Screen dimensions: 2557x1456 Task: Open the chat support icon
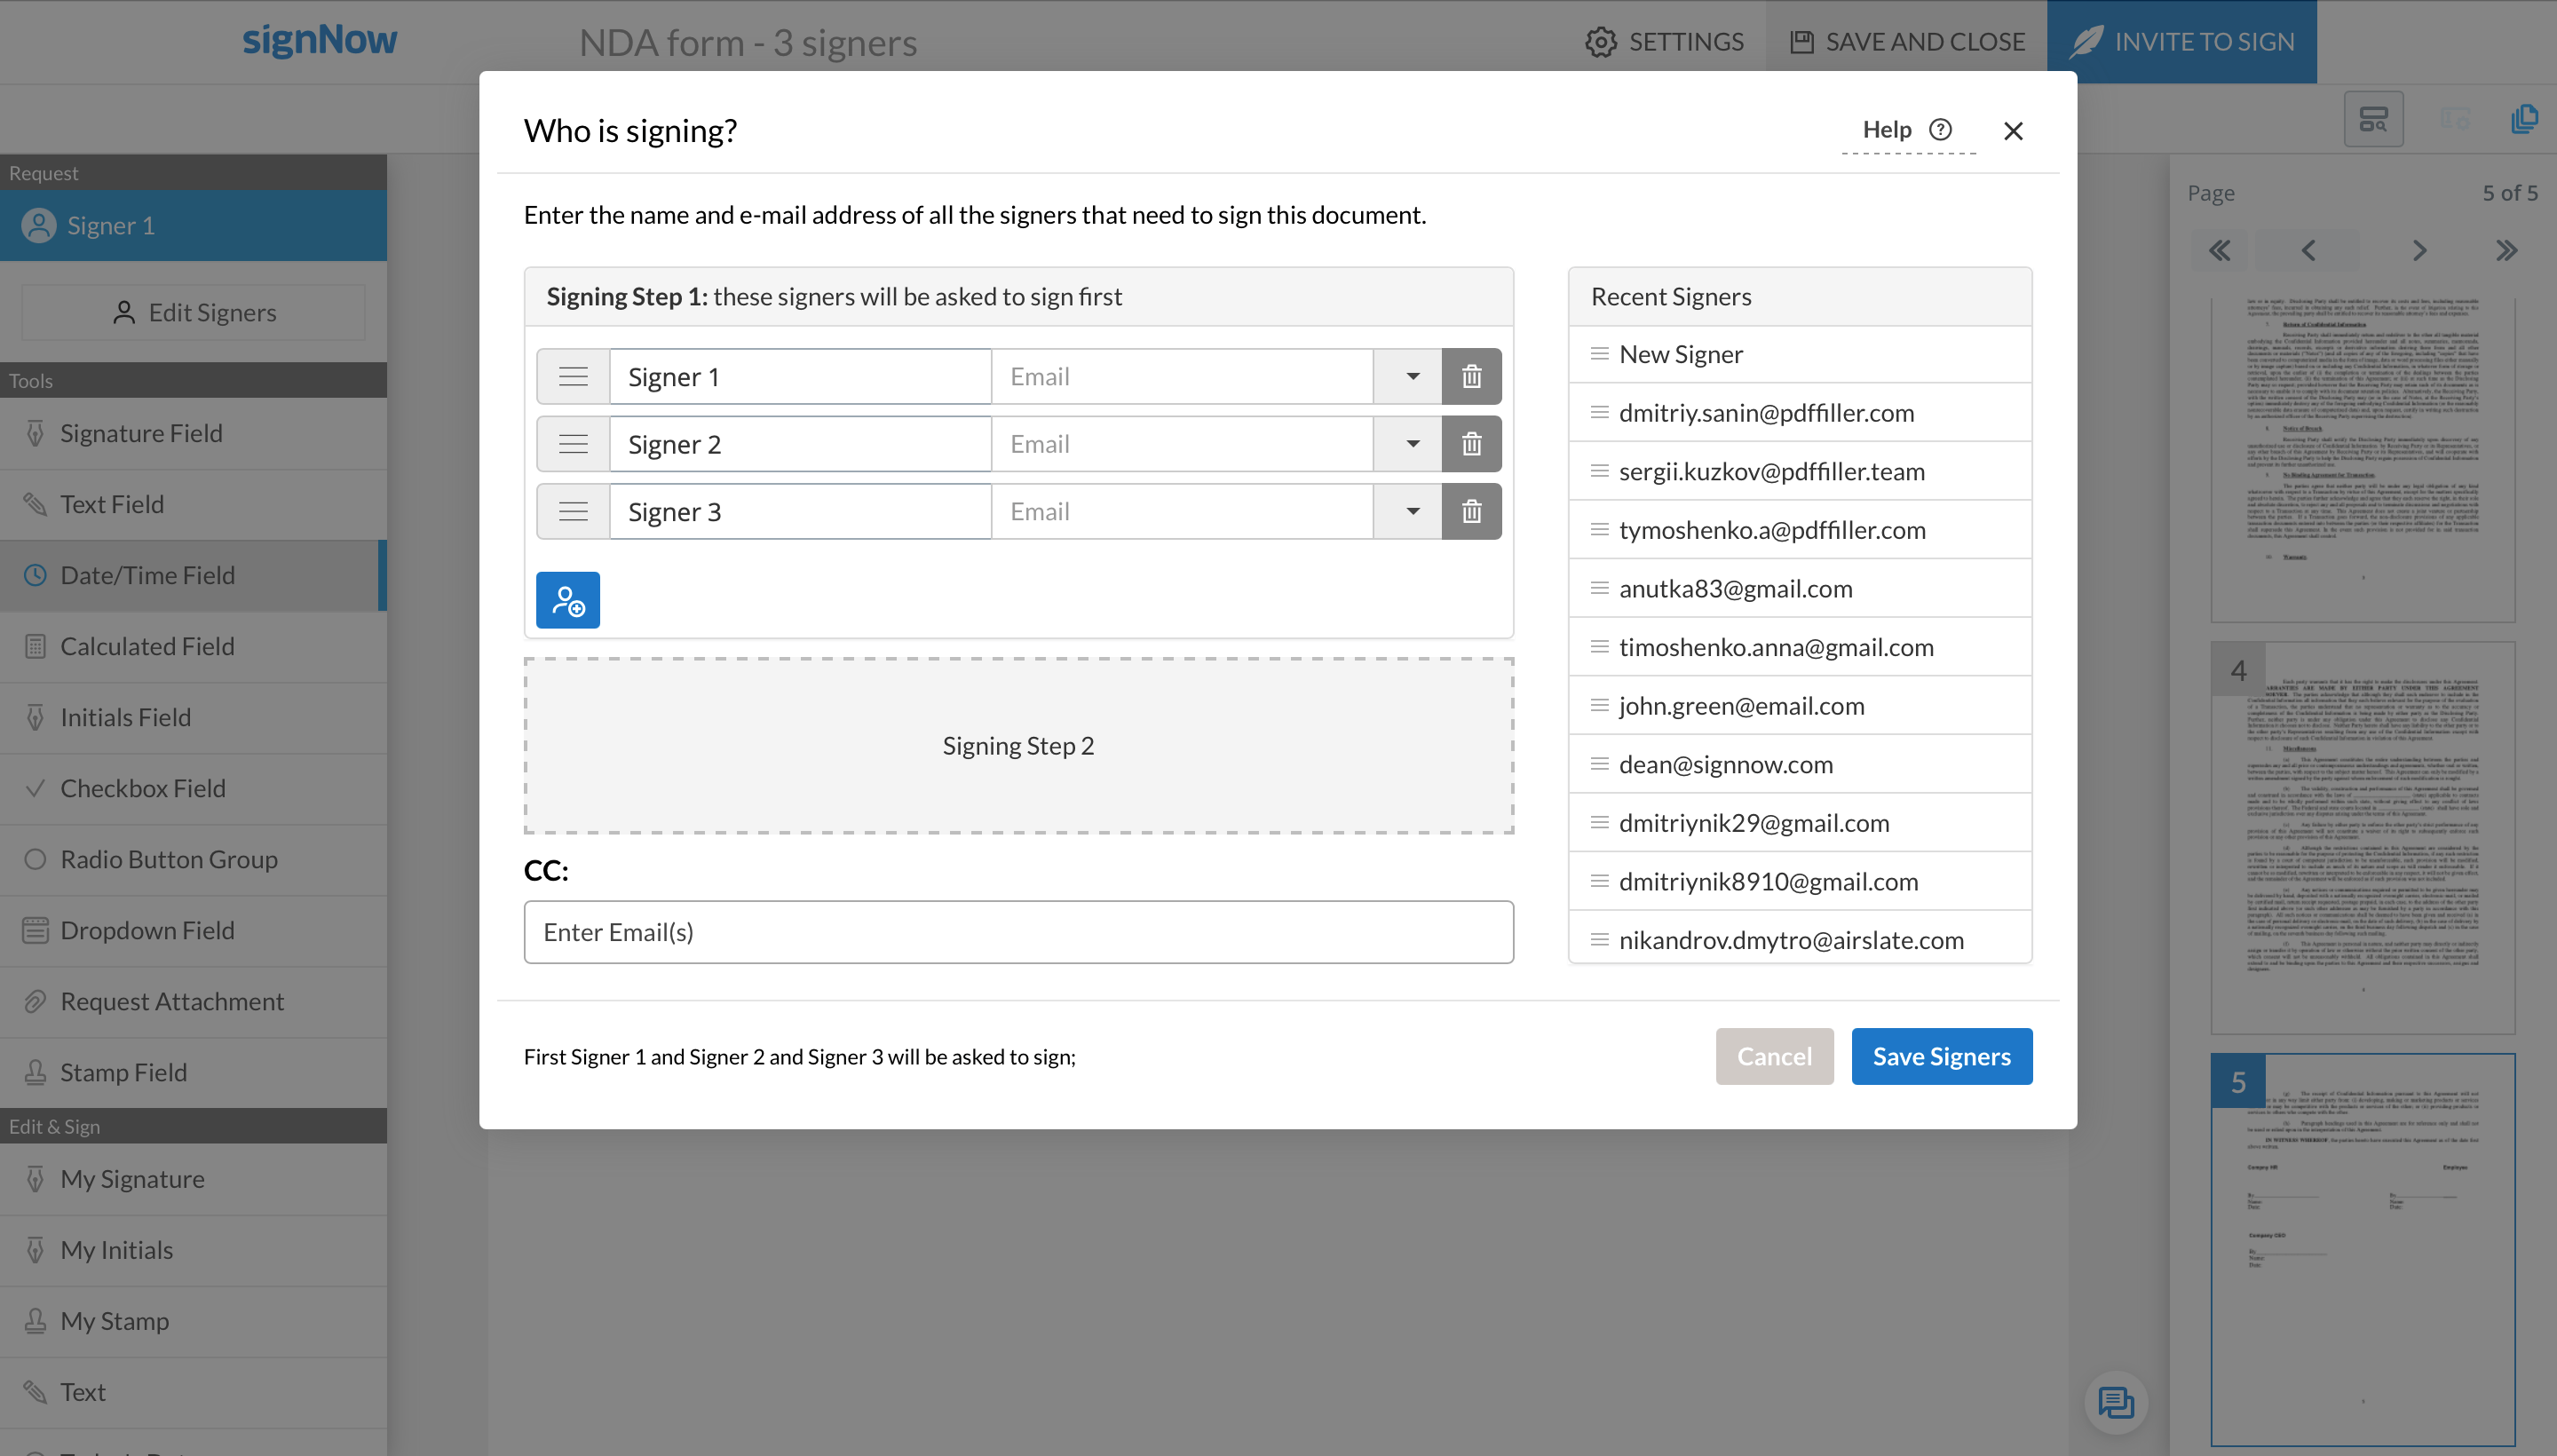tap(2115, 1402)
